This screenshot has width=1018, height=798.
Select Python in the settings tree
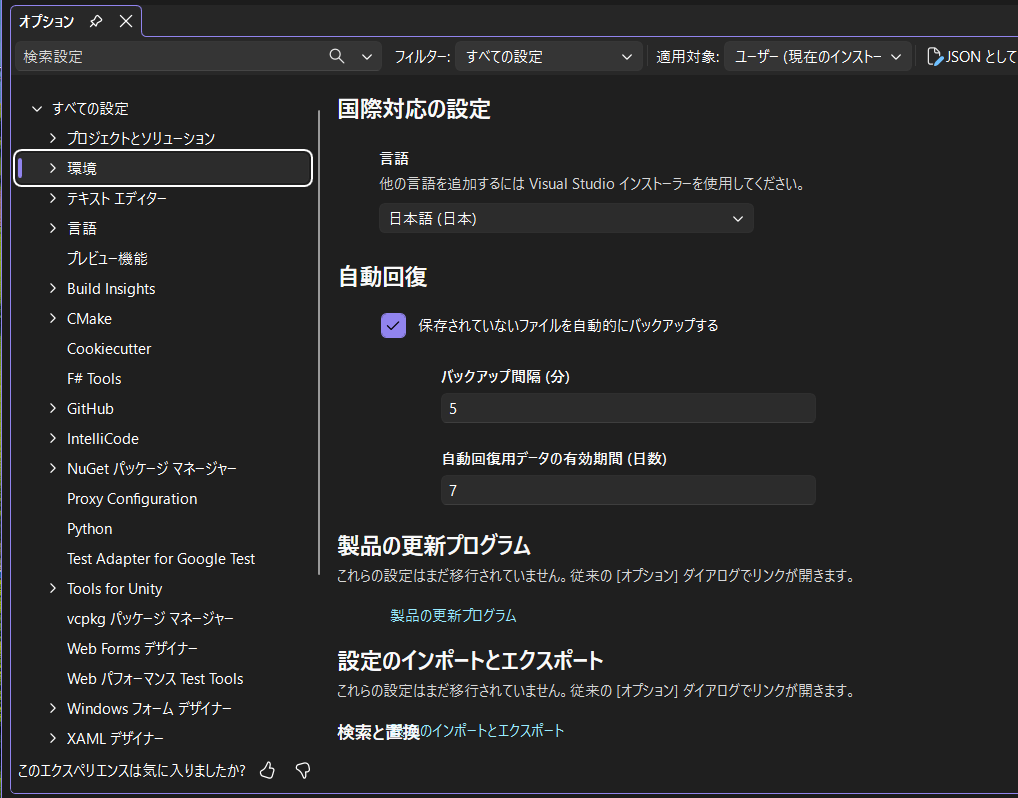point(90,529)
